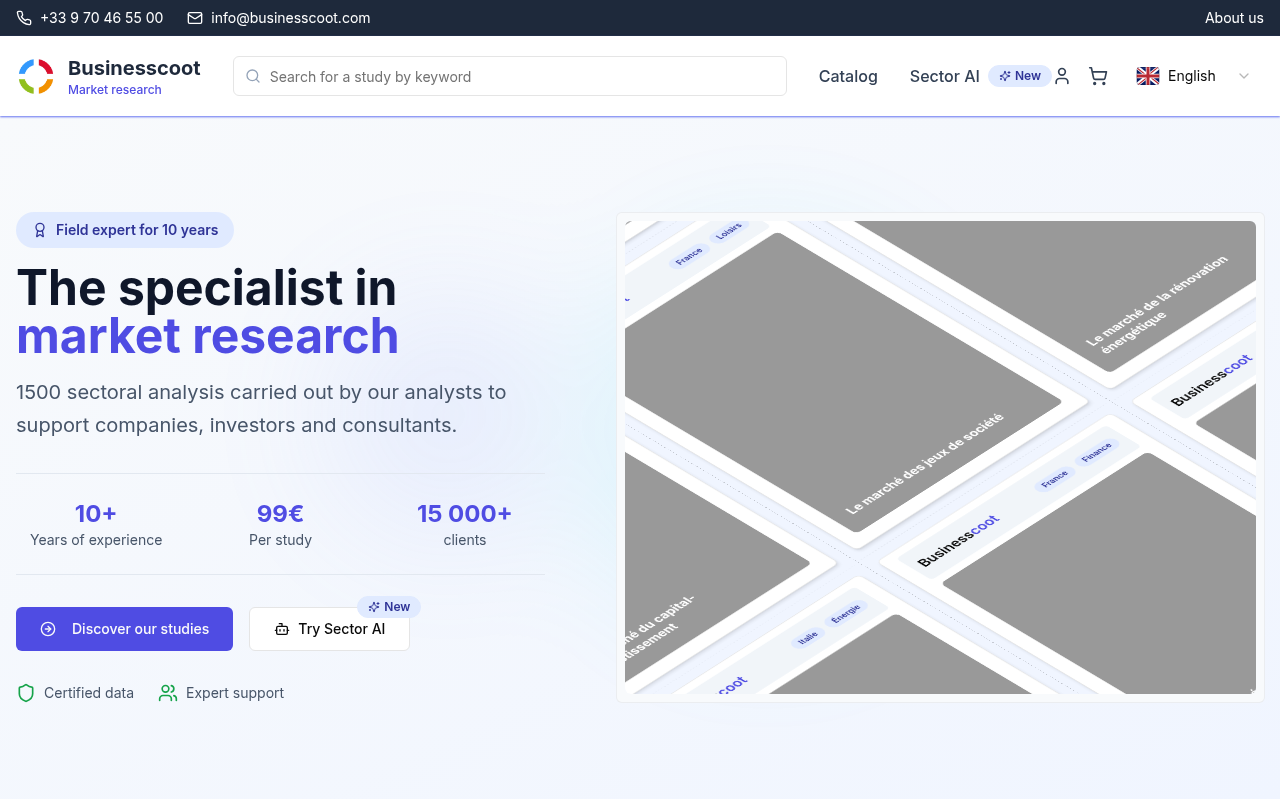The height and width of the screenshot is (800, 1280).
Task: Open the Sector AI menu item
Action: pos(945,76)
